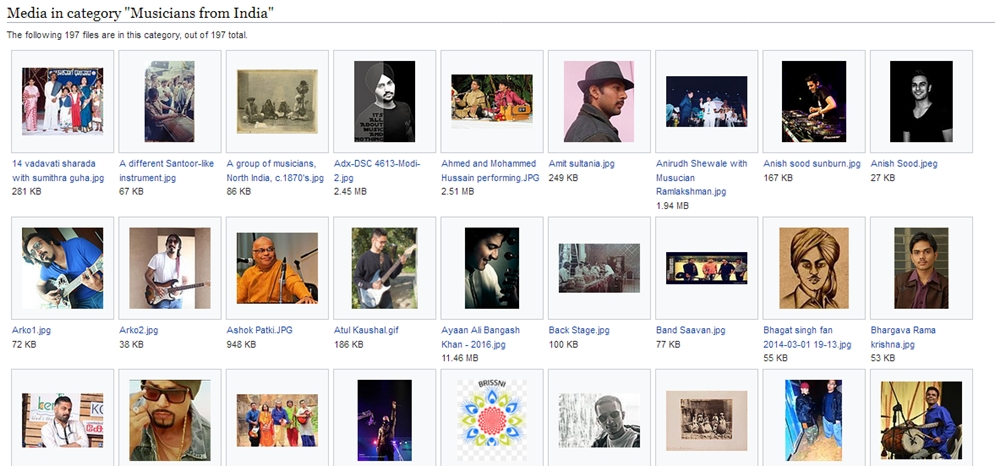The image size is (1000, 466).
Task: Click the Santoor-like instrument image thumbnail
Action: [169, 101]
